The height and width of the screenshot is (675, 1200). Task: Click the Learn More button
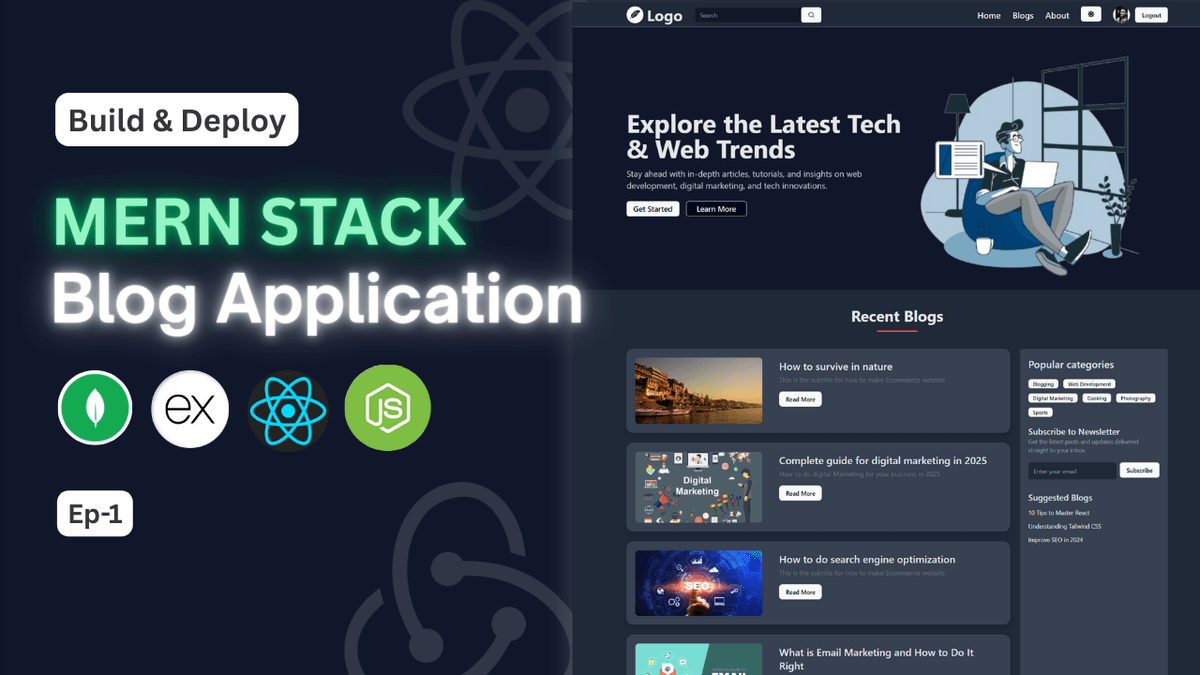pos(716,209)
